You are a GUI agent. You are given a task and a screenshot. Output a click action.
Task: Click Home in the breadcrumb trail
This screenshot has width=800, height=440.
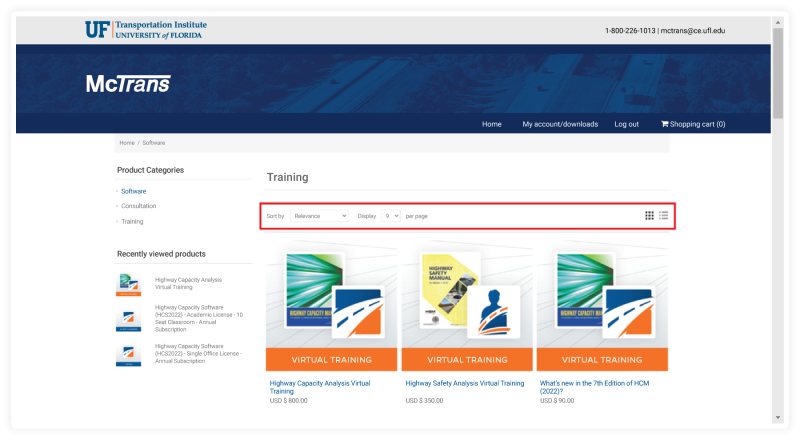(x=127, y=143)
